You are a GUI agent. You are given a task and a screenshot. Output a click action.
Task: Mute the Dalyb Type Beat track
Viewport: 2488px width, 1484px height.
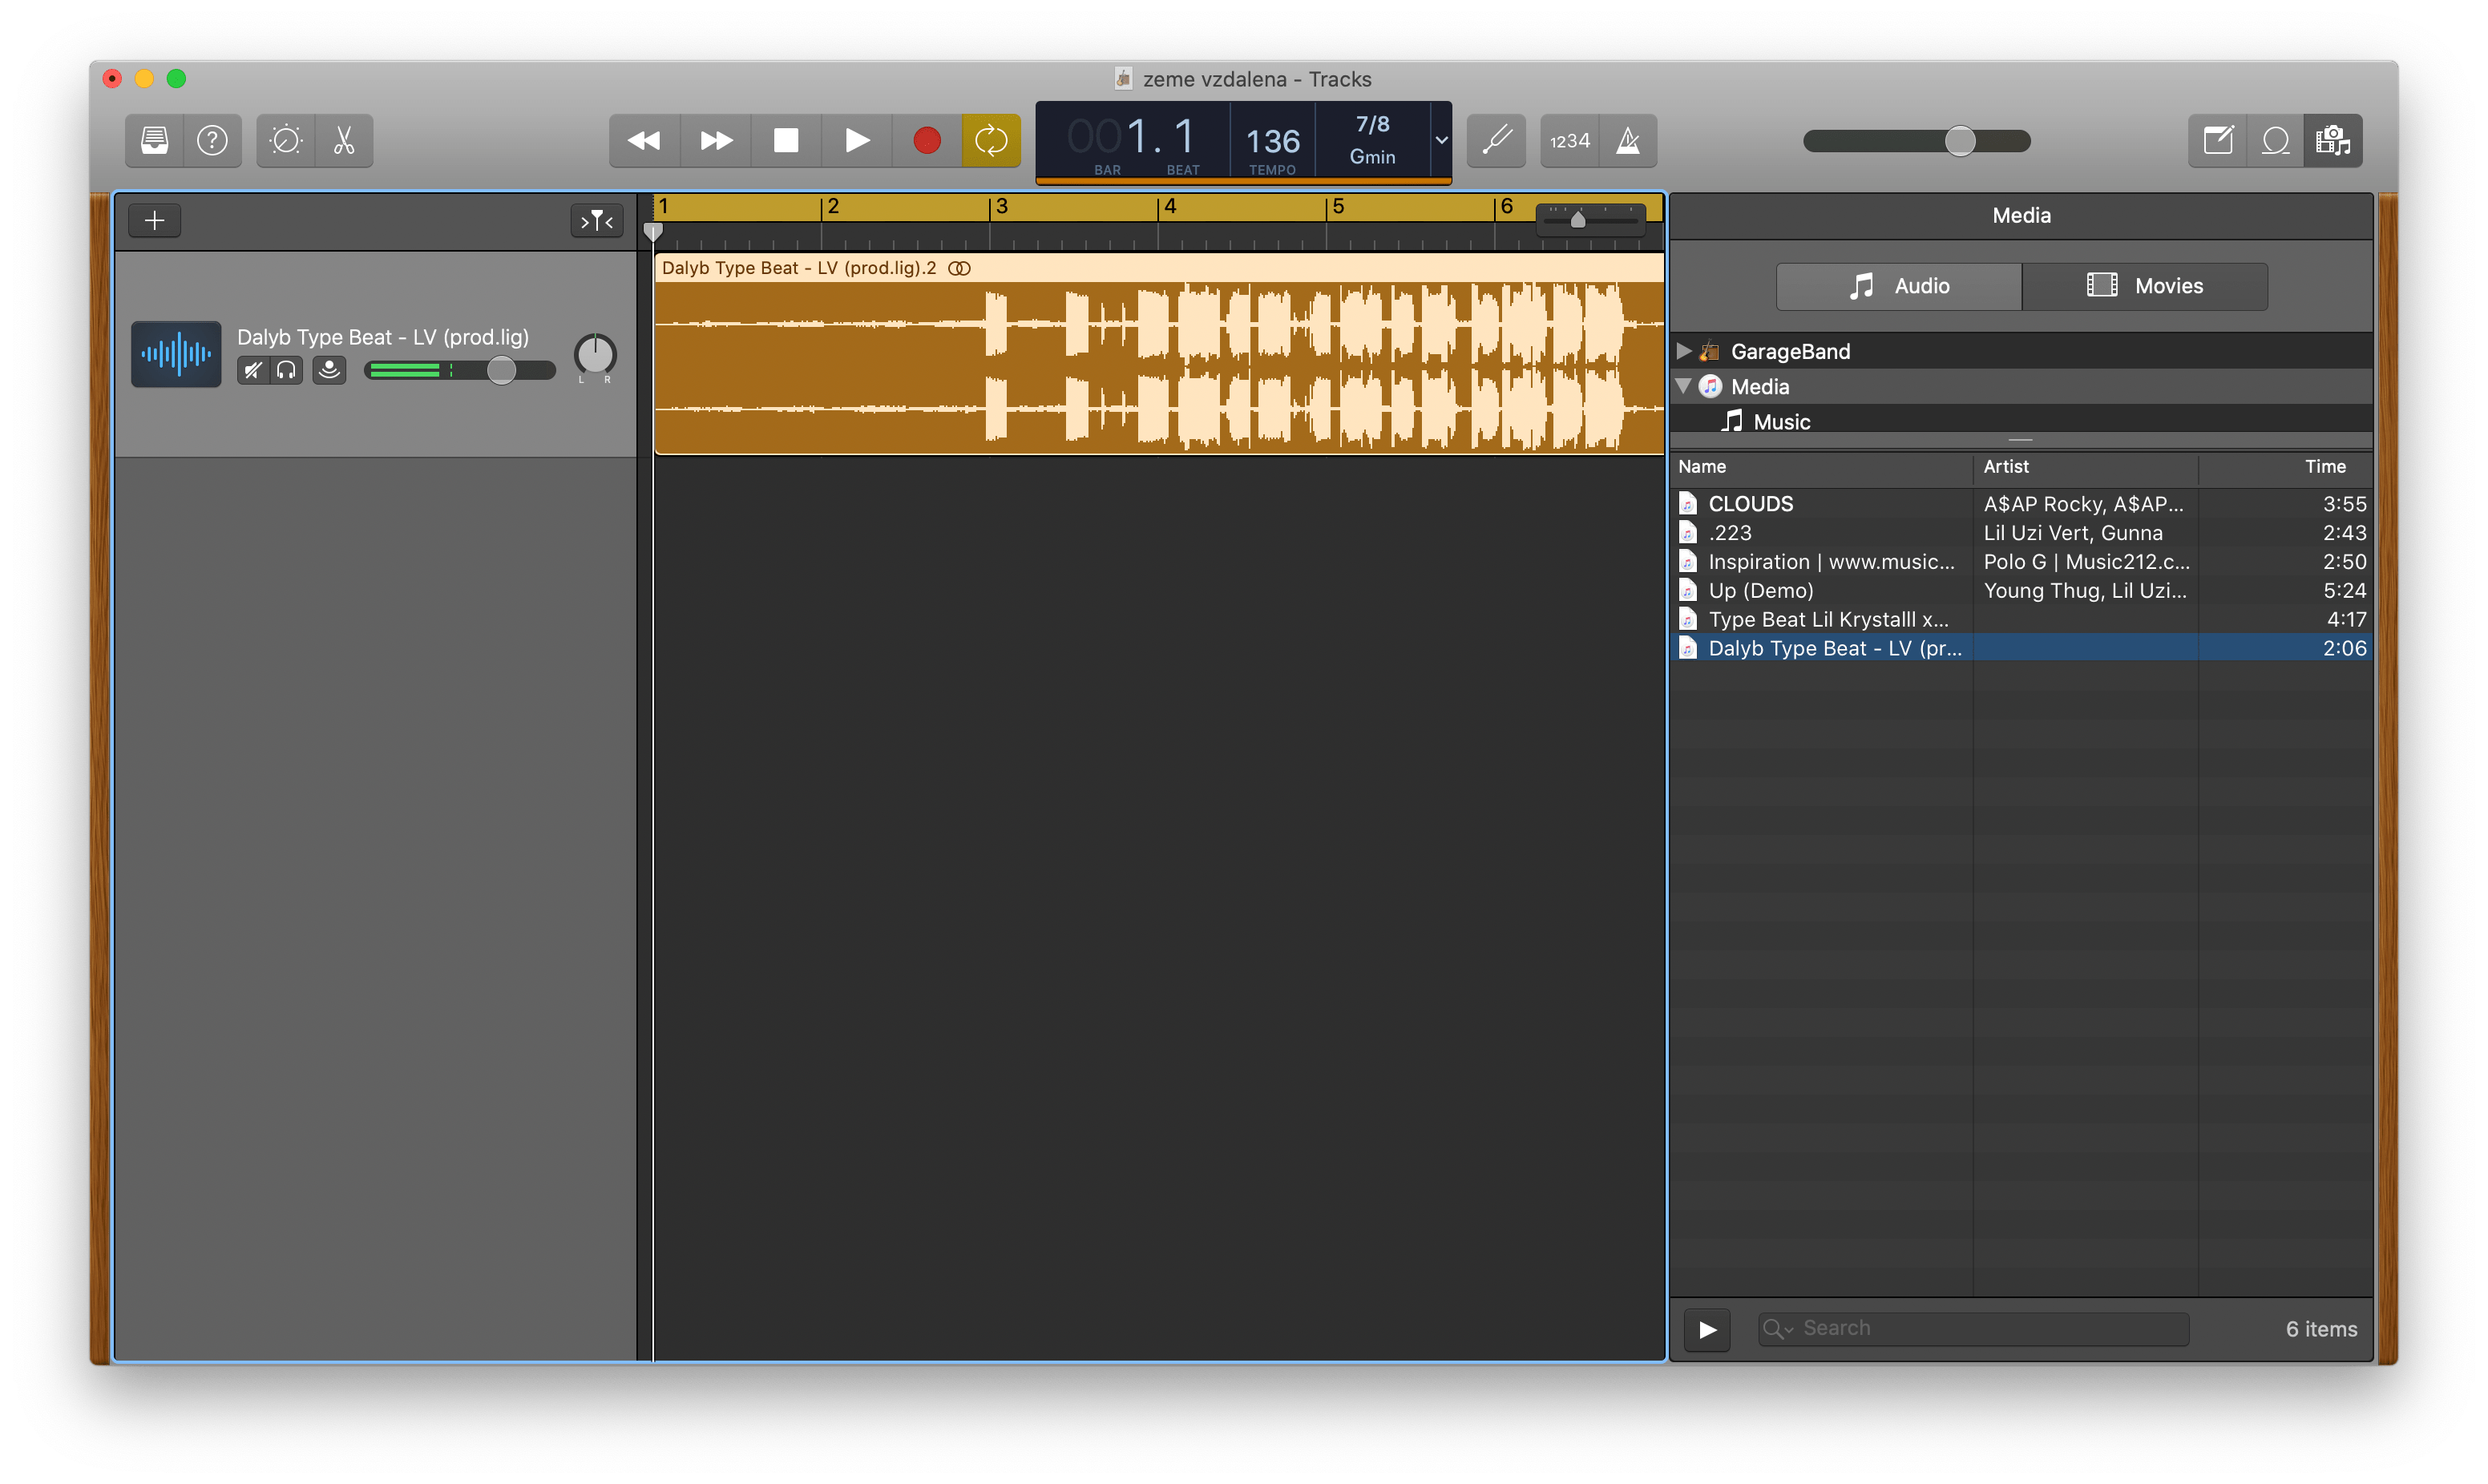[252, 370]
